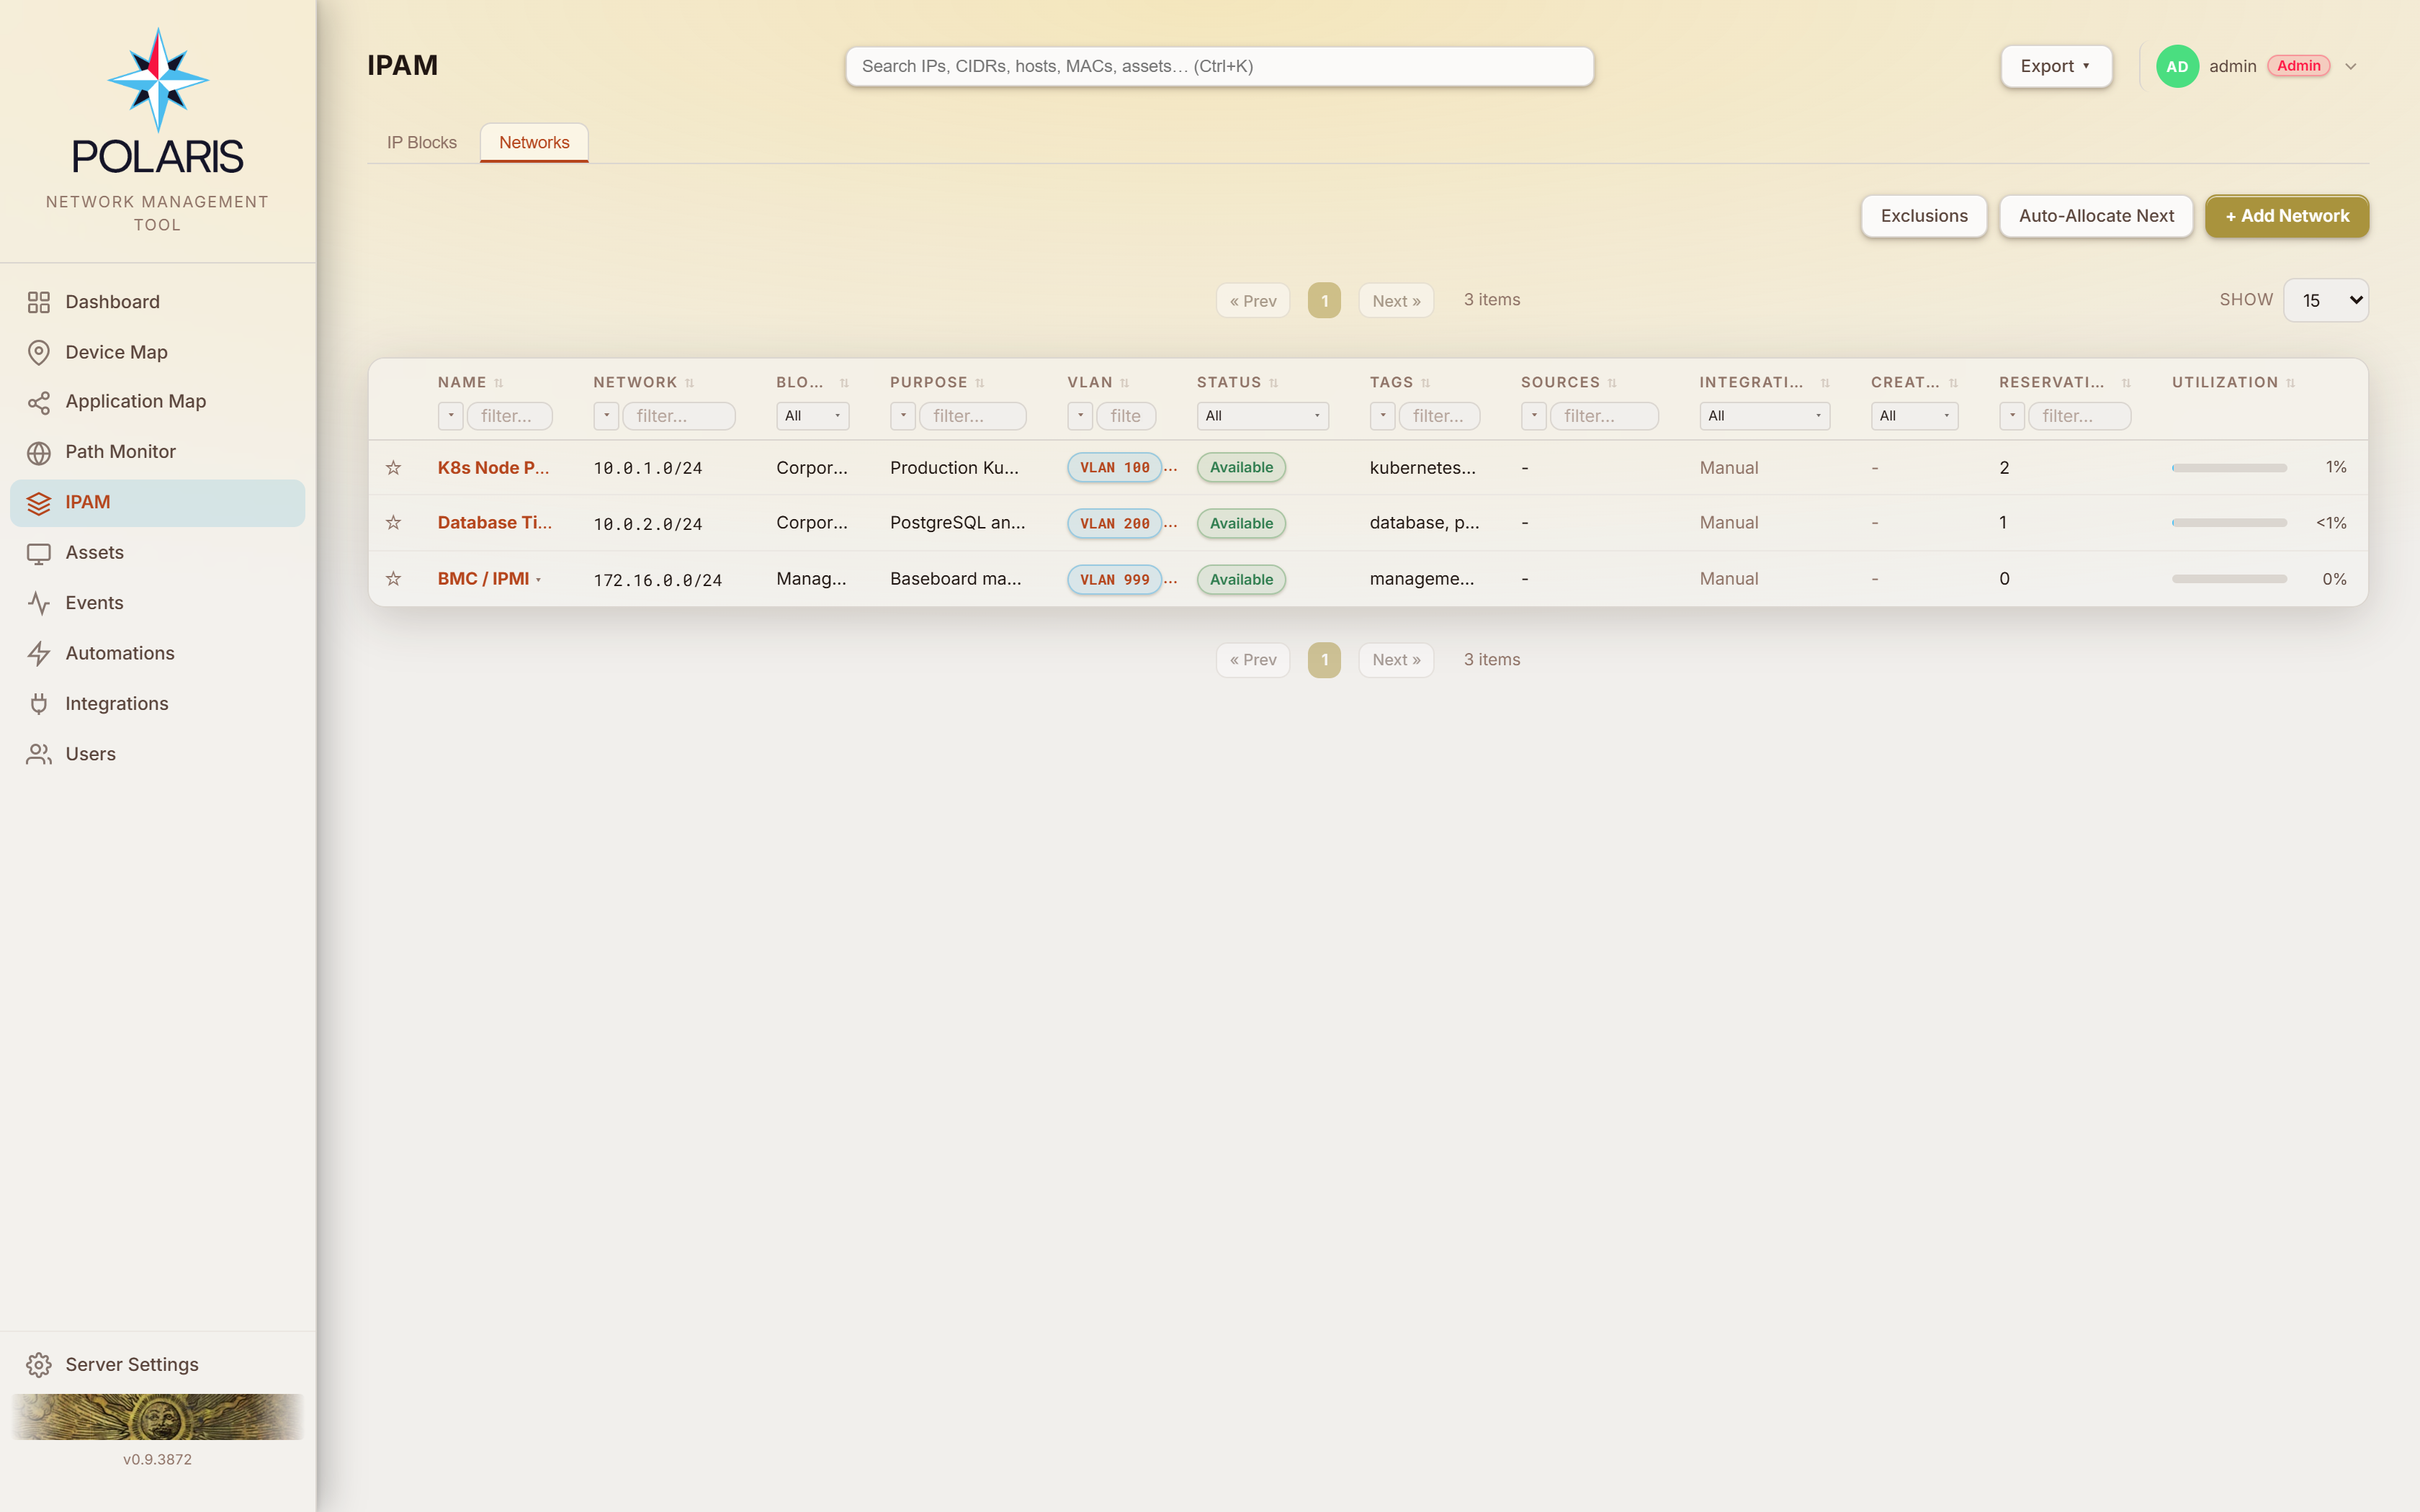Open the Database Ti... network link
Screen dimensions: 2420x1512
tap(494, 522)
